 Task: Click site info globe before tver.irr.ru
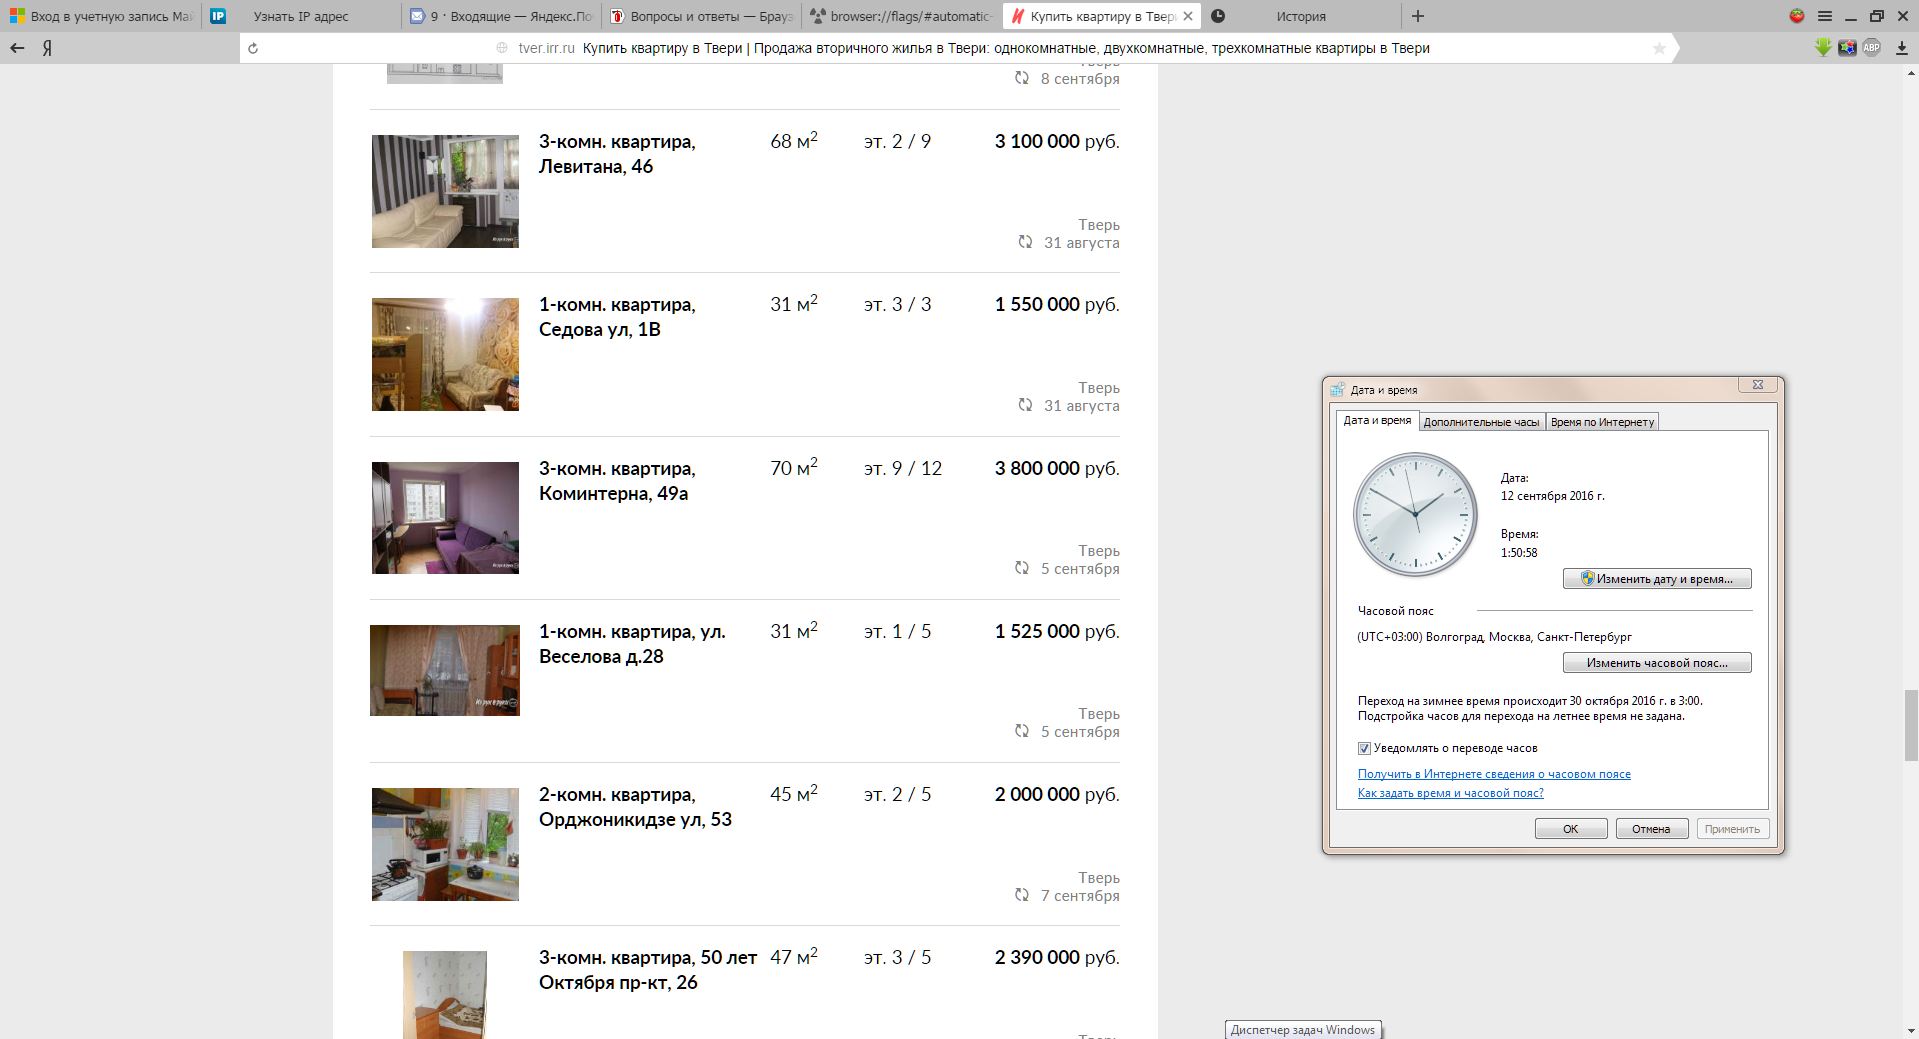tap(502, 48)
